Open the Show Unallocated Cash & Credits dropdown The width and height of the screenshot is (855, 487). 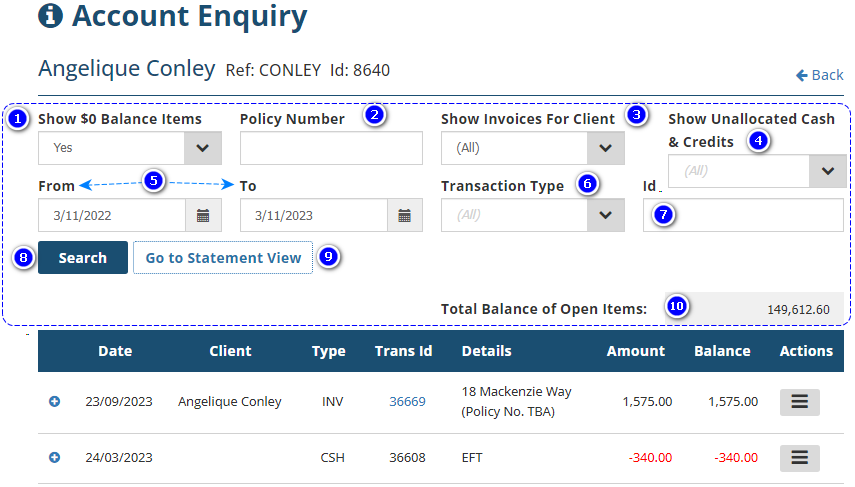tap(827, 171)
